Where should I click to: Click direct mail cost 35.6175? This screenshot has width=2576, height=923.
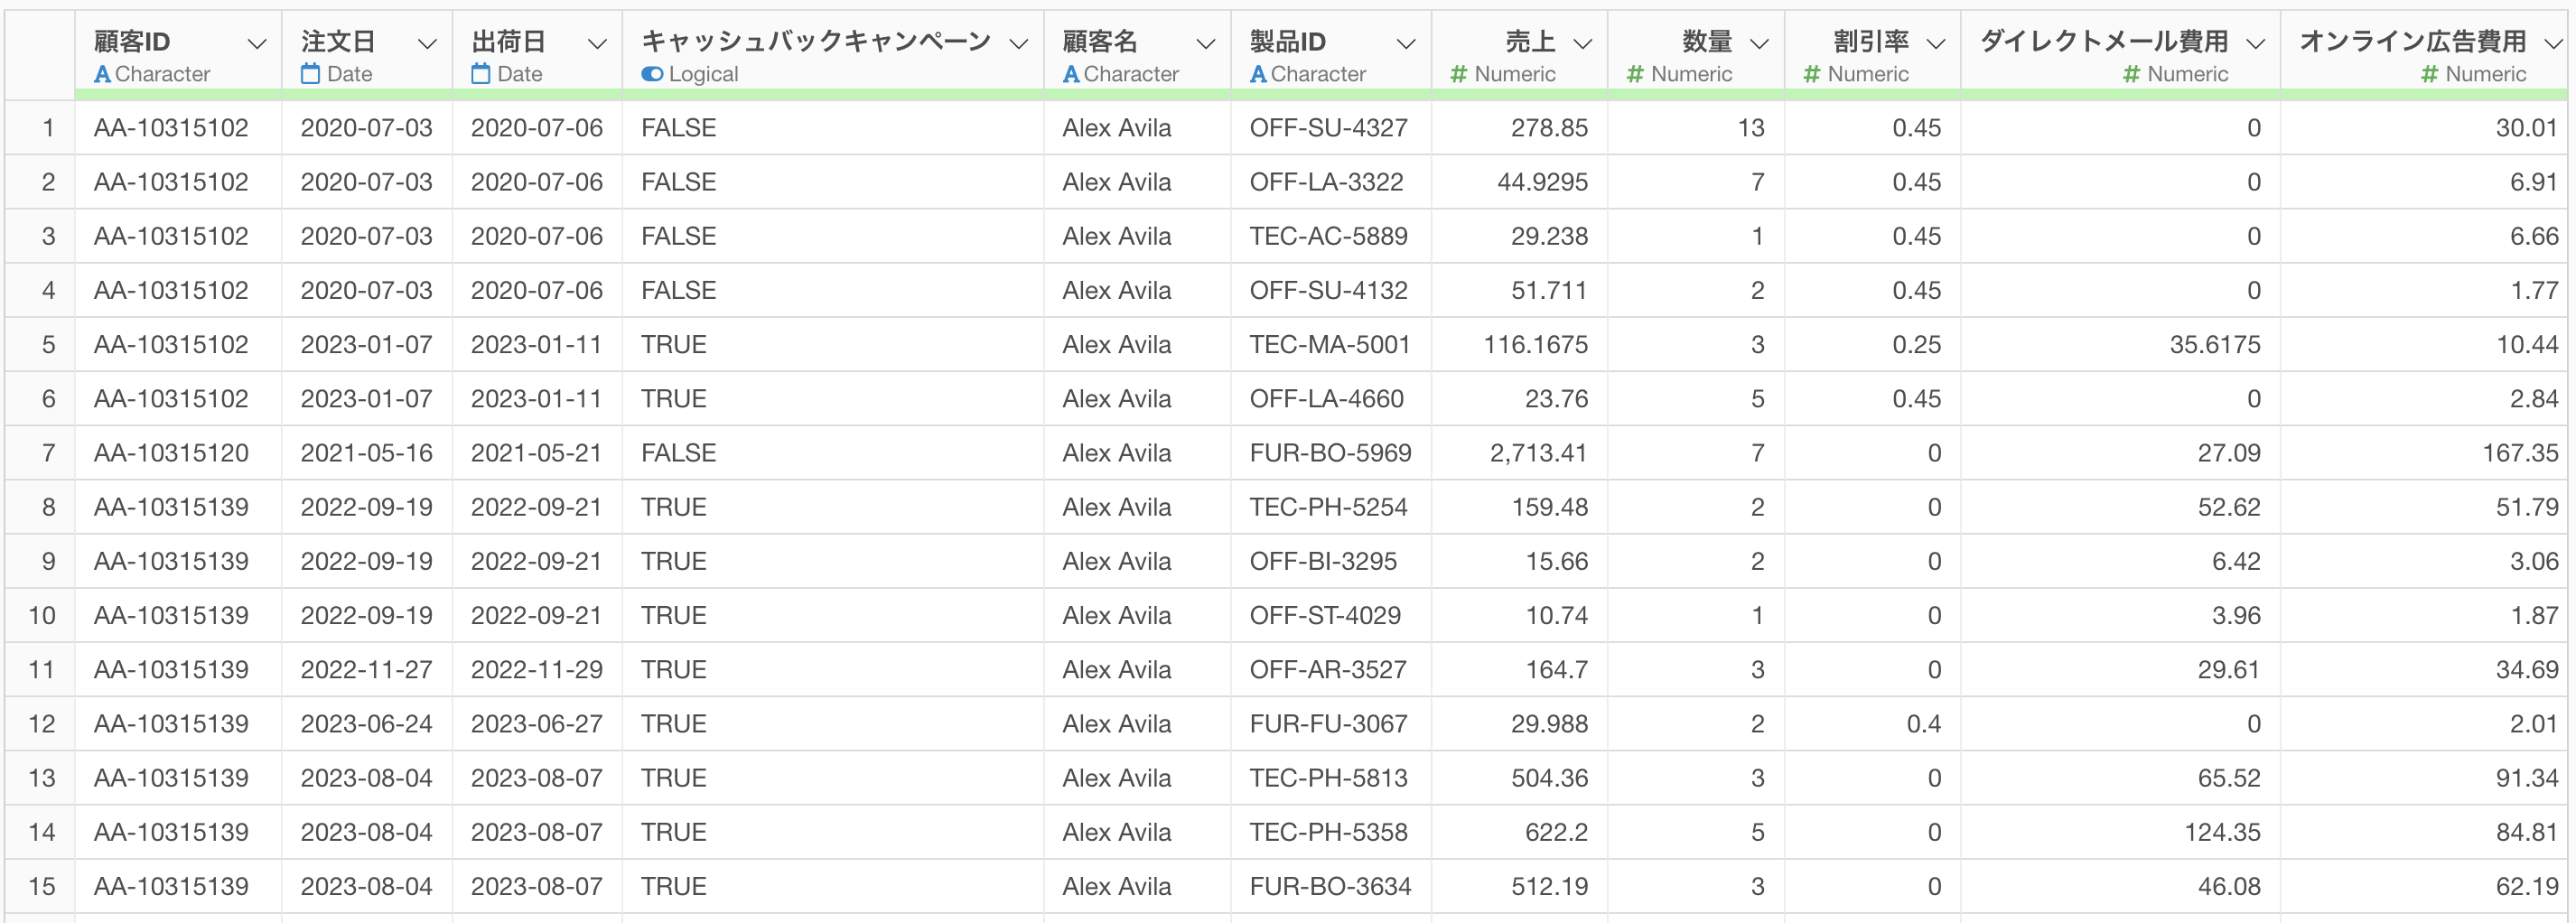click(x=2214, y=345)
